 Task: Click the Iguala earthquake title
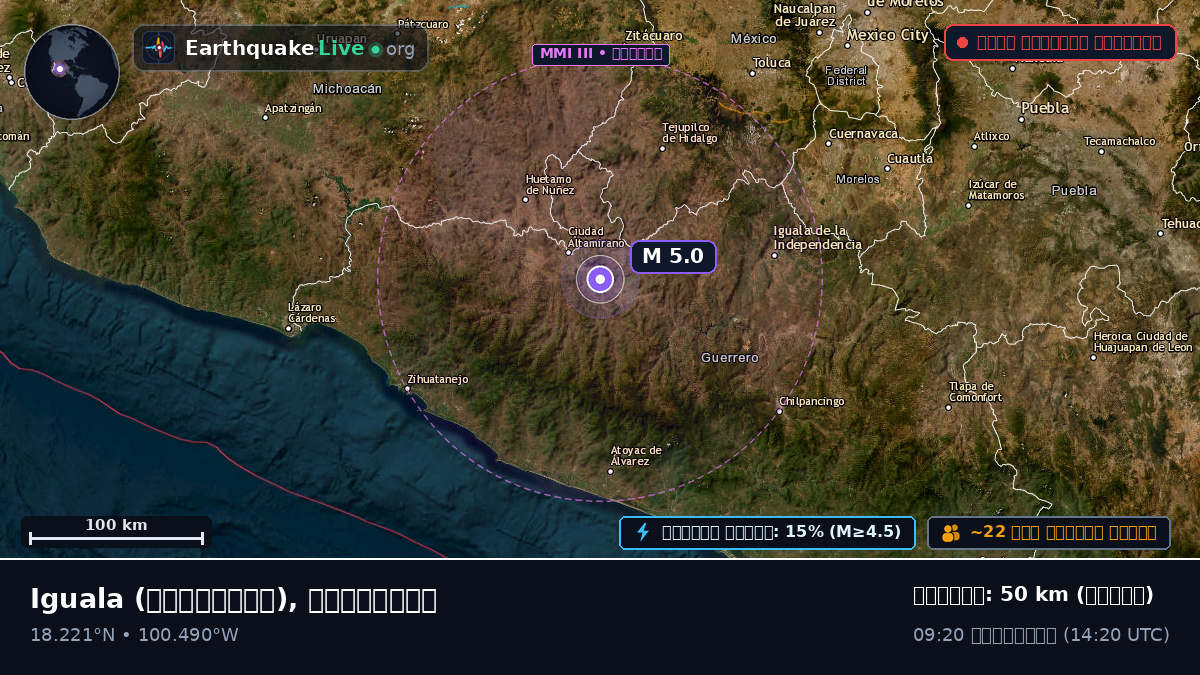click(233, 599)
